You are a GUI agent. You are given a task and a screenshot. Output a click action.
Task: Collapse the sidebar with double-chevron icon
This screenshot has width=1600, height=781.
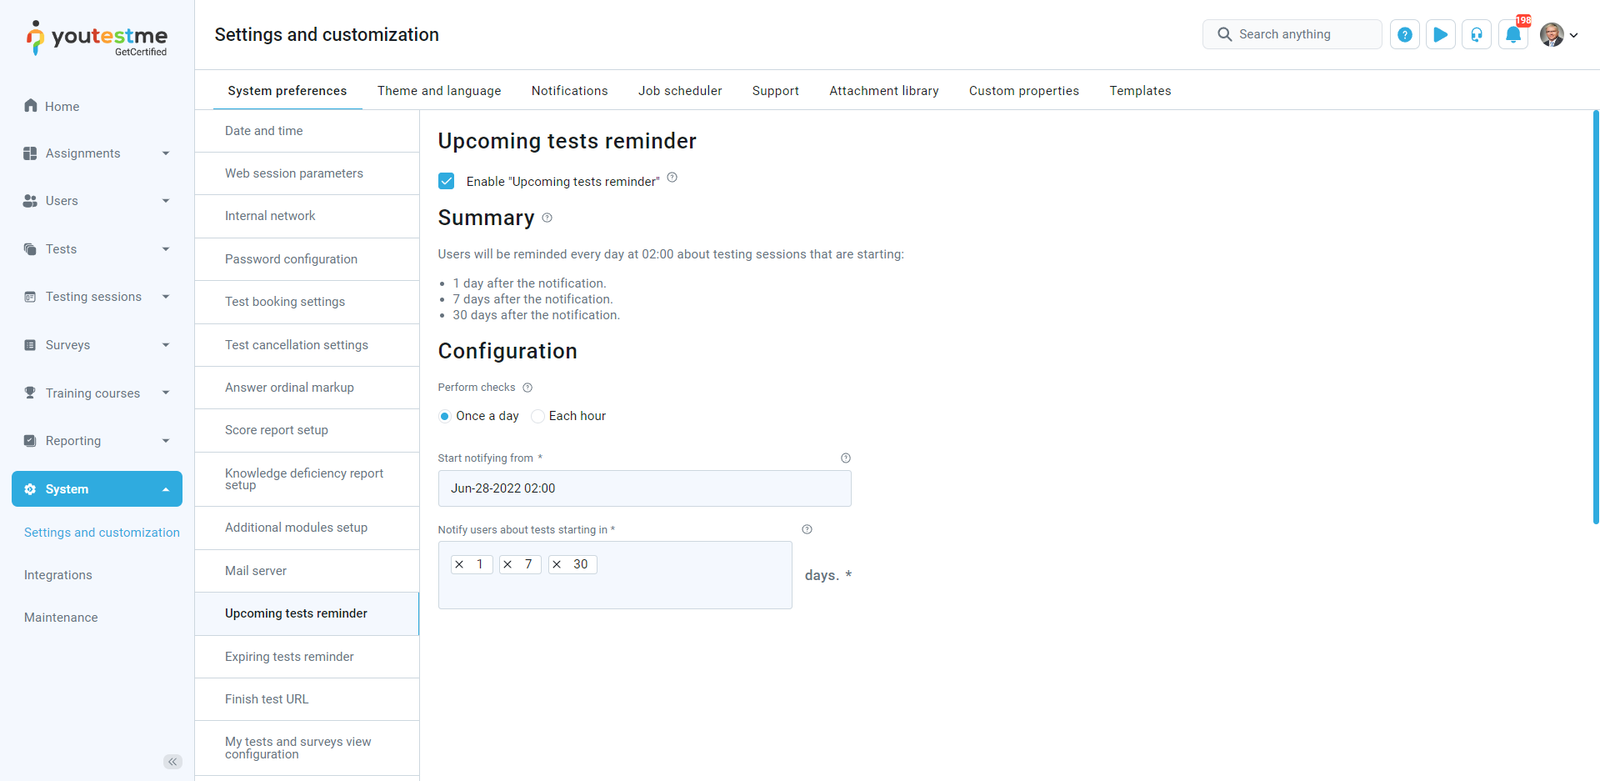click(172, 762)
